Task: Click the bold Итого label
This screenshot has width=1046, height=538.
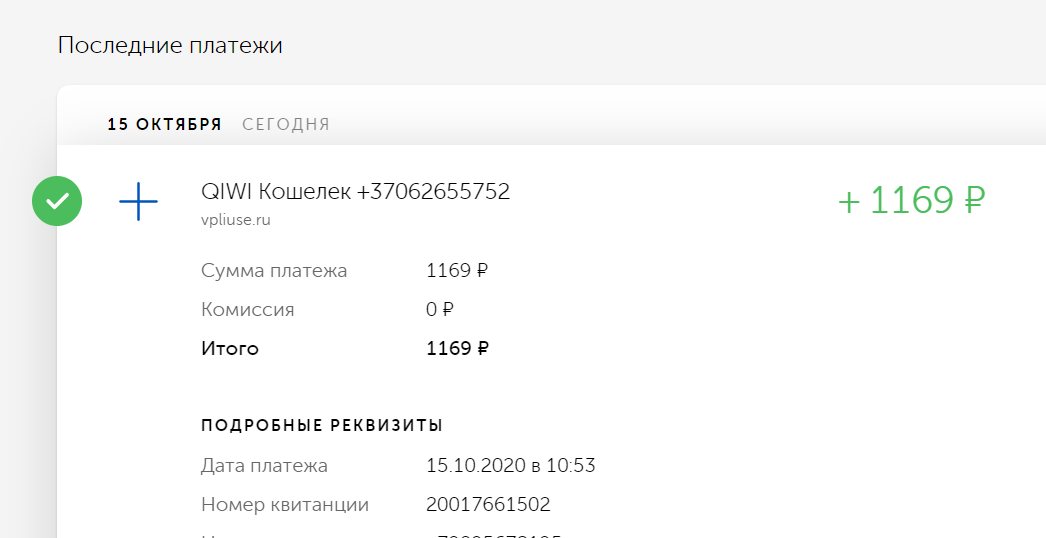Action: coord(229,348)
